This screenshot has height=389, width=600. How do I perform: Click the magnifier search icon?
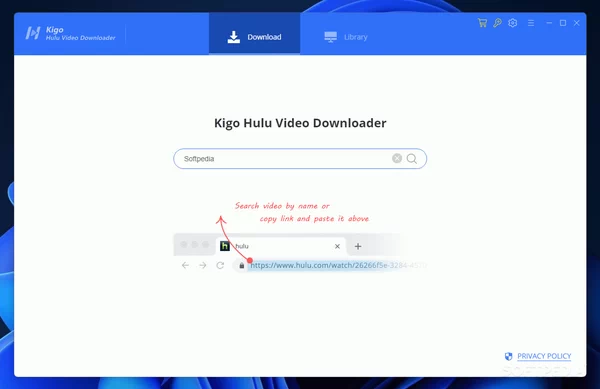point(412,158)
